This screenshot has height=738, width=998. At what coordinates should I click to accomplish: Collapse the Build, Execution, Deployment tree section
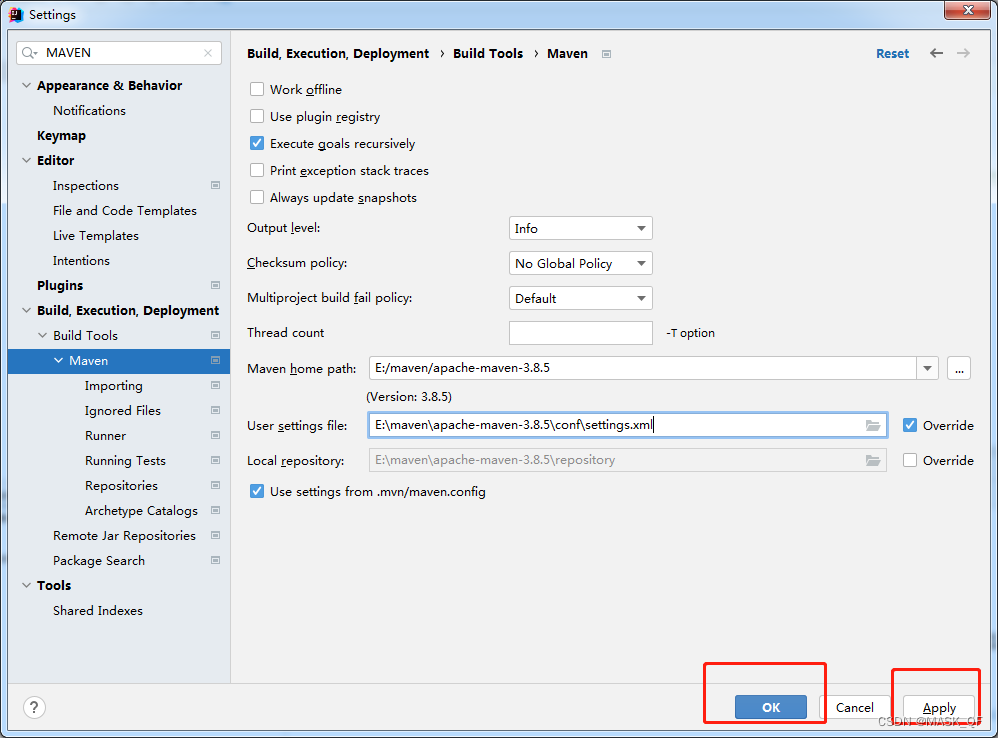(26, 310)
